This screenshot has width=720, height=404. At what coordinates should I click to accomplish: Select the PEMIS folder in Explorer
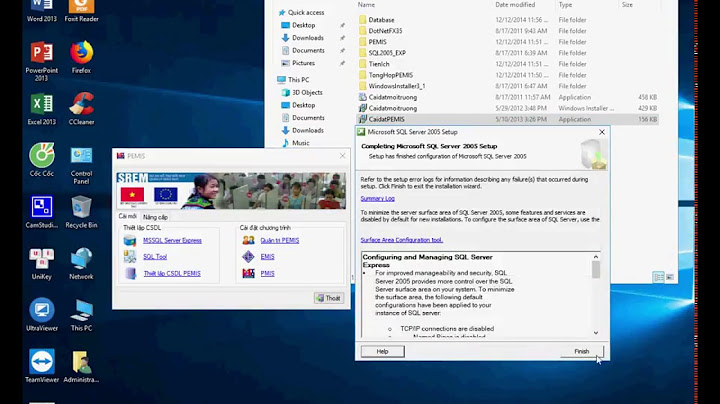(507, 42)
